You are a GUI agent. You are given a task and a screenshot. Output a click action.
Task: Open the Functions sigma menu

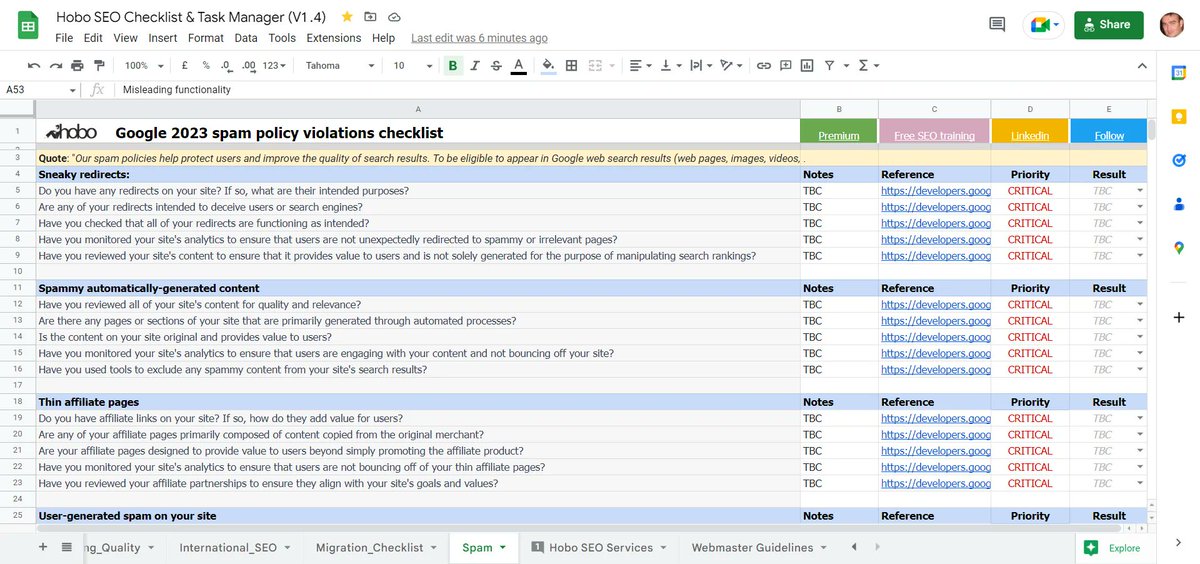[x=868, y=66]
